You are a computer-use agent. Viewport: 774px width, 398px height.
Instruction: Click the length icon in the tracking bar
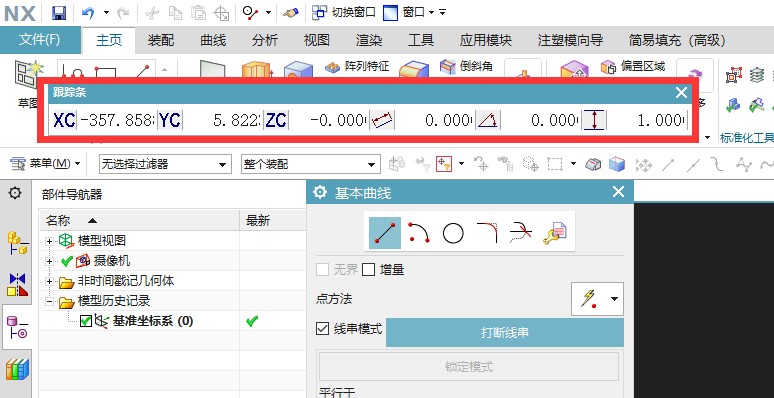(382, 120)
